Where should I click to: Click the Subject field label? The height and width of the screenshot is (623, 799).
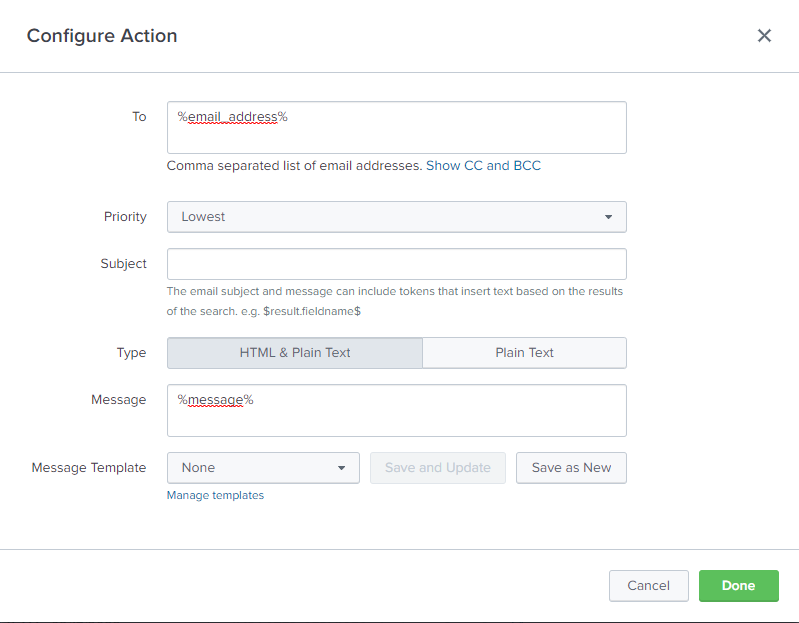(123, 264)
